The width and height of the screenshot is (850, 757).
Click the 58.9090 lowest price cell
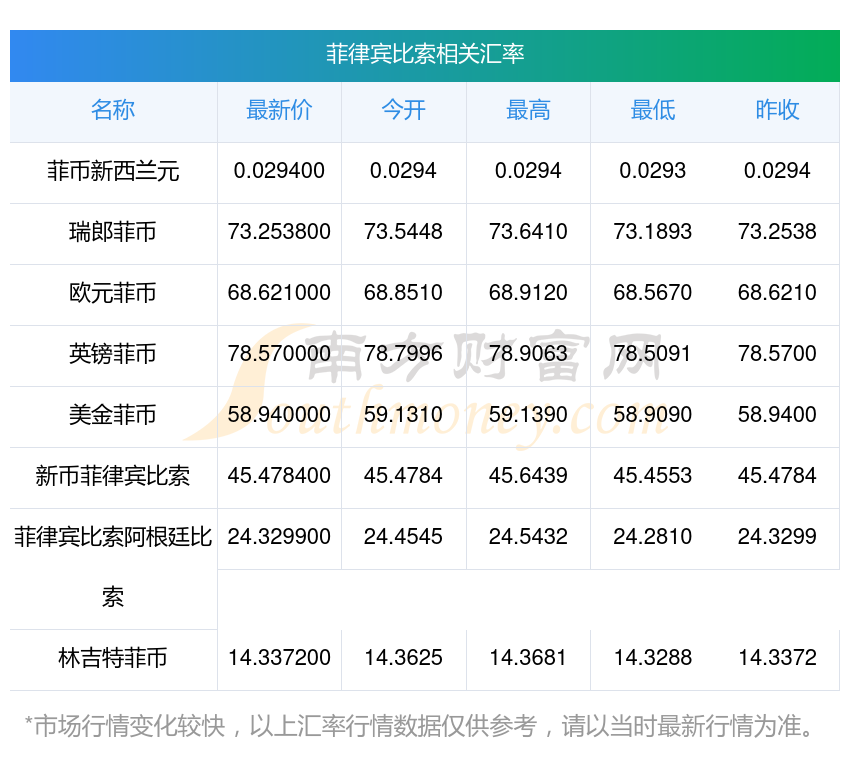click(652, 415)
